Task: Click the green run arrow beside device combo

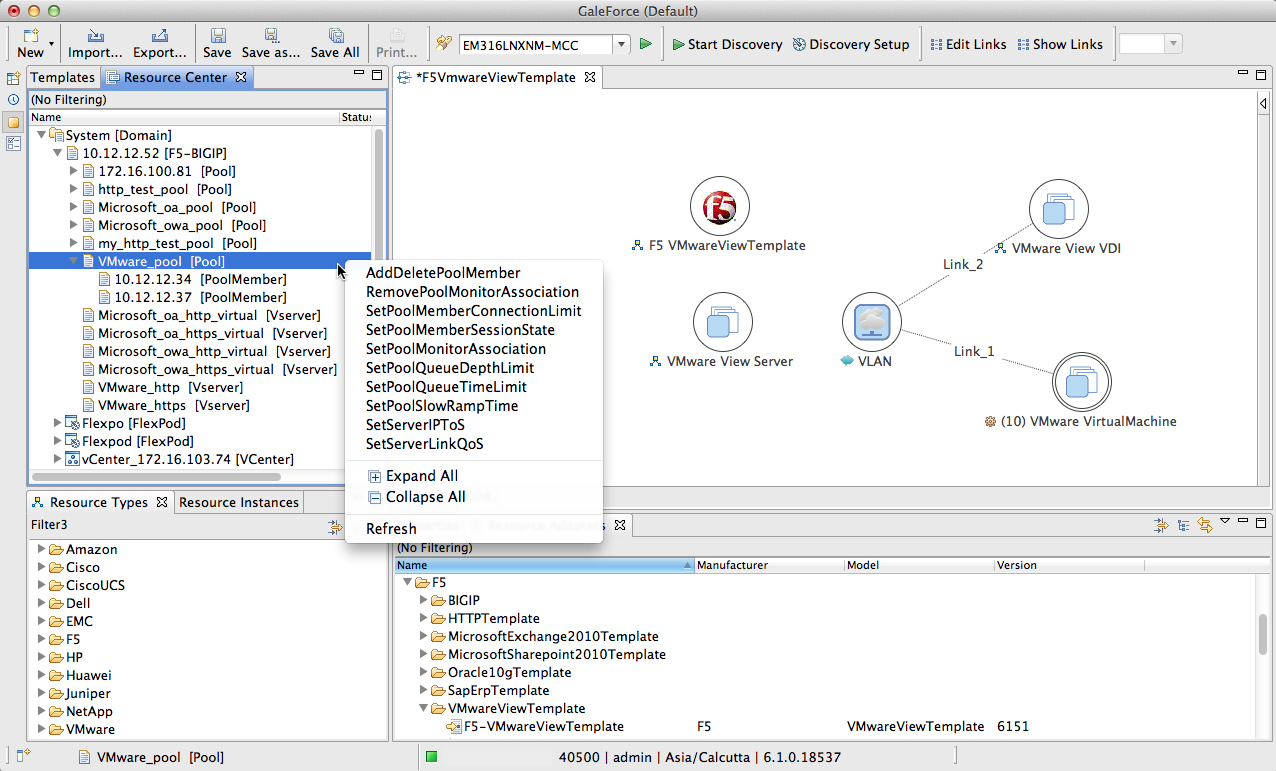Action: 646,44
